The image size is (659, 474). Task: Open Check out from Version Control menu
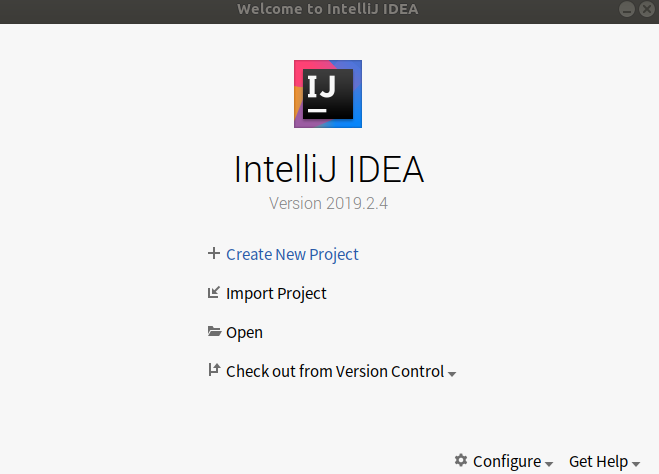[335, 371]
